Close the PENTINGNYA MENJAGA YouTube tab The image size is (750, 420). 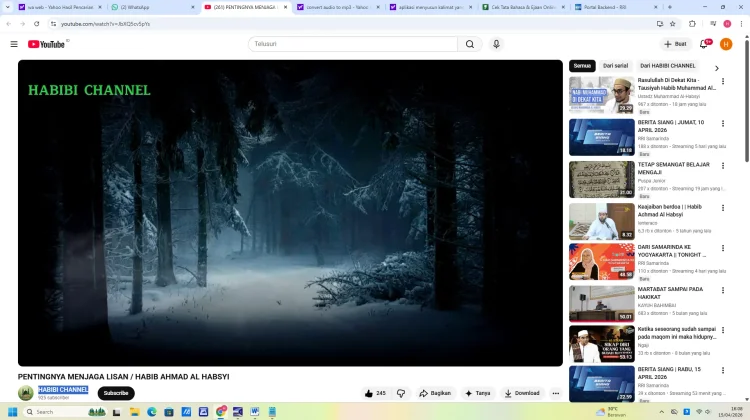click(x=285, y=7)
